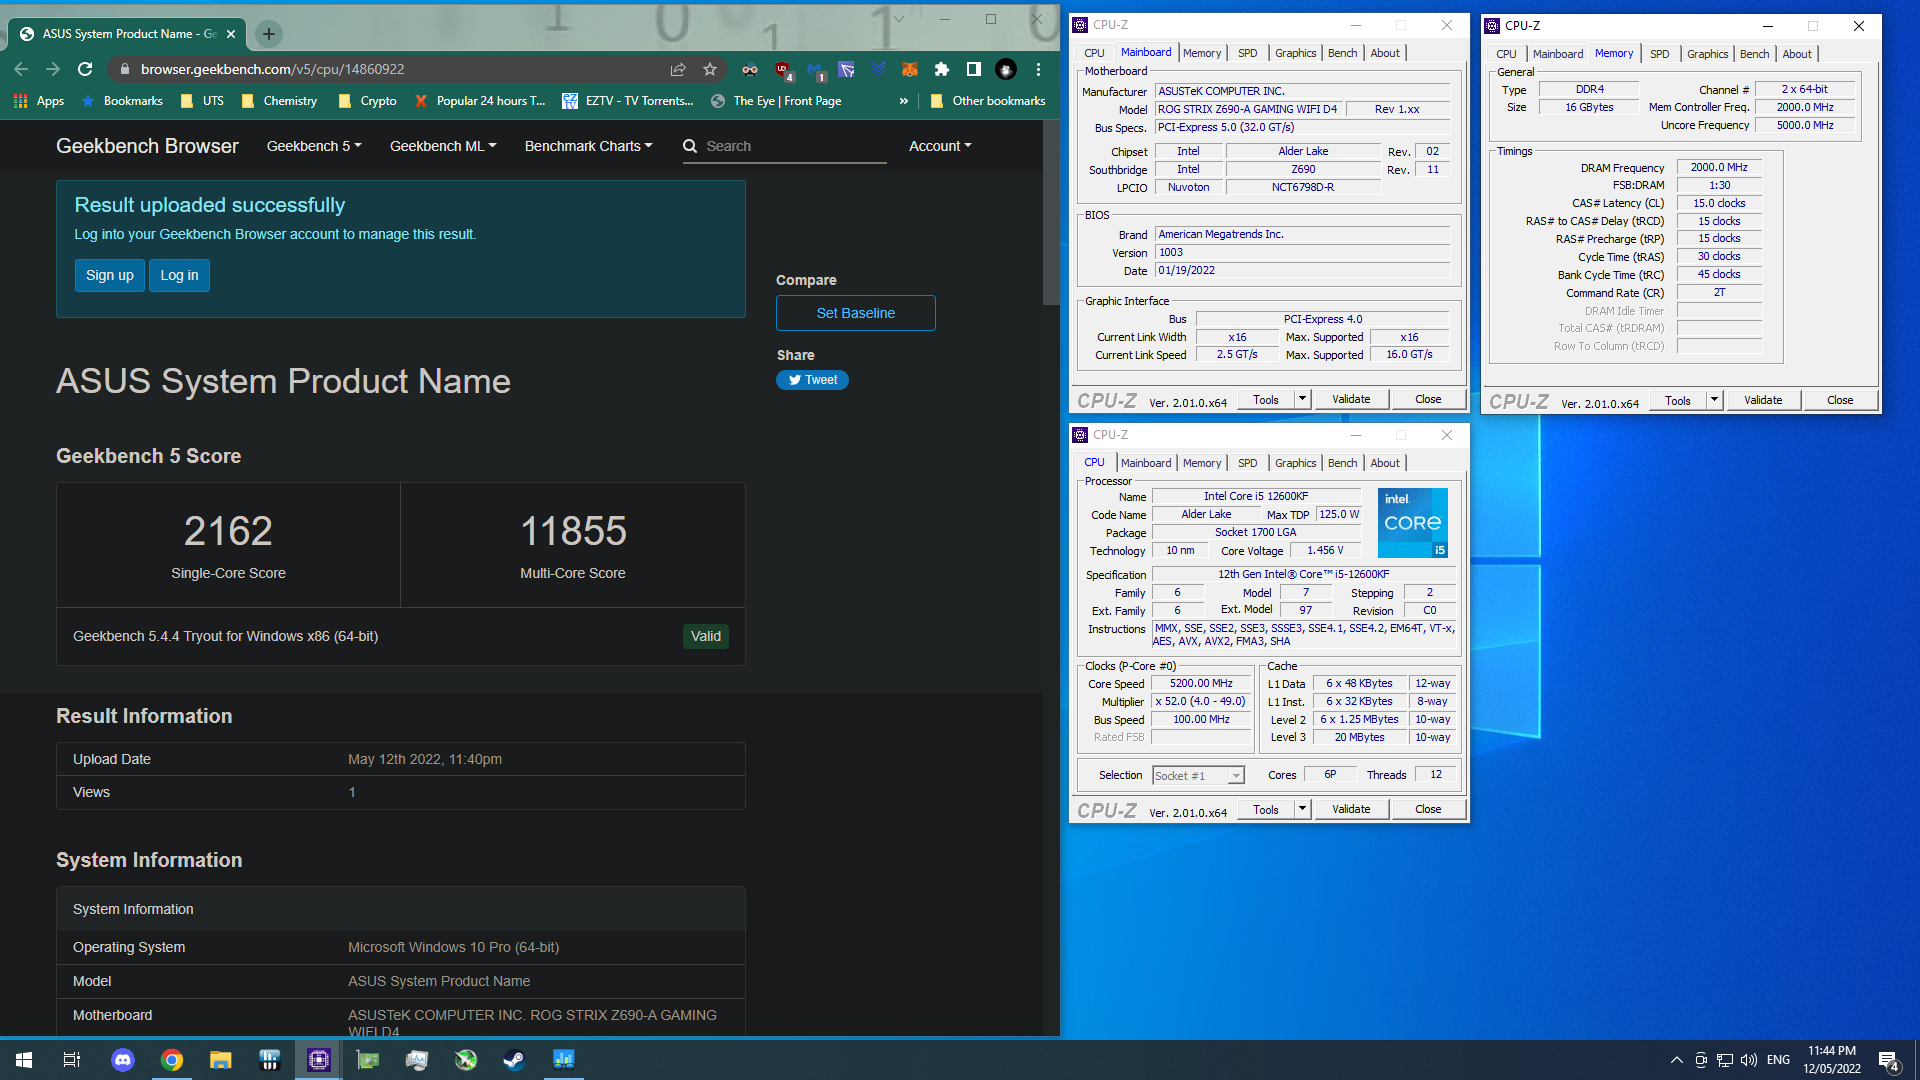This screenshot has width=1920, height=1080.
Task: Open About tab in Mainboard CPU-Z window
Action: tap(1385, 53)
